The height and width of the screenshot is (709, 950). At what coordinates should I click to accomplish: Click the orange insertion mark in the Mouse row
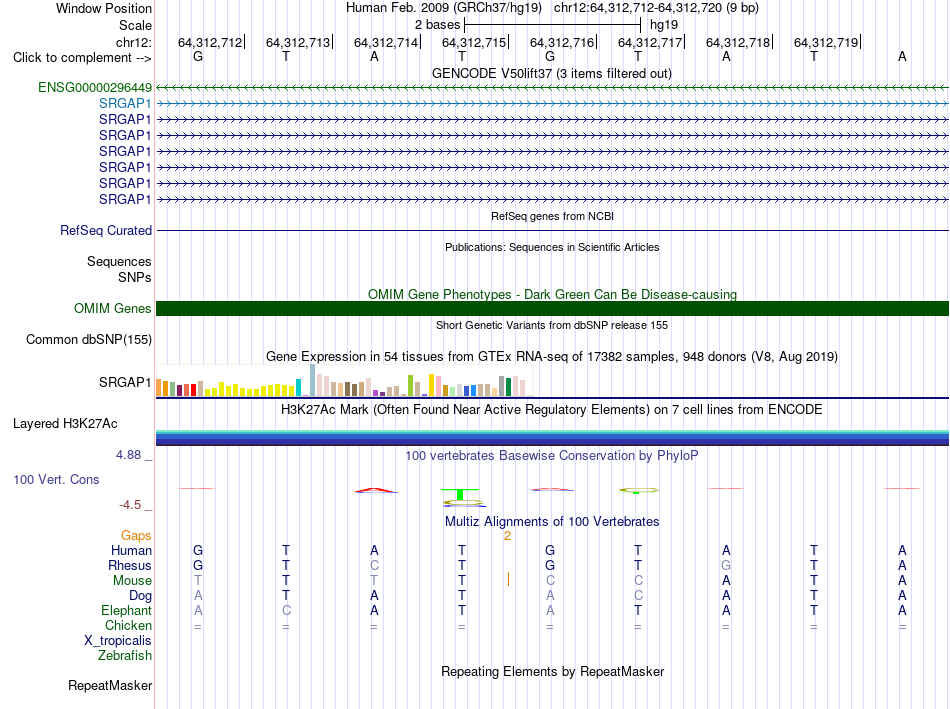[508, 579]
